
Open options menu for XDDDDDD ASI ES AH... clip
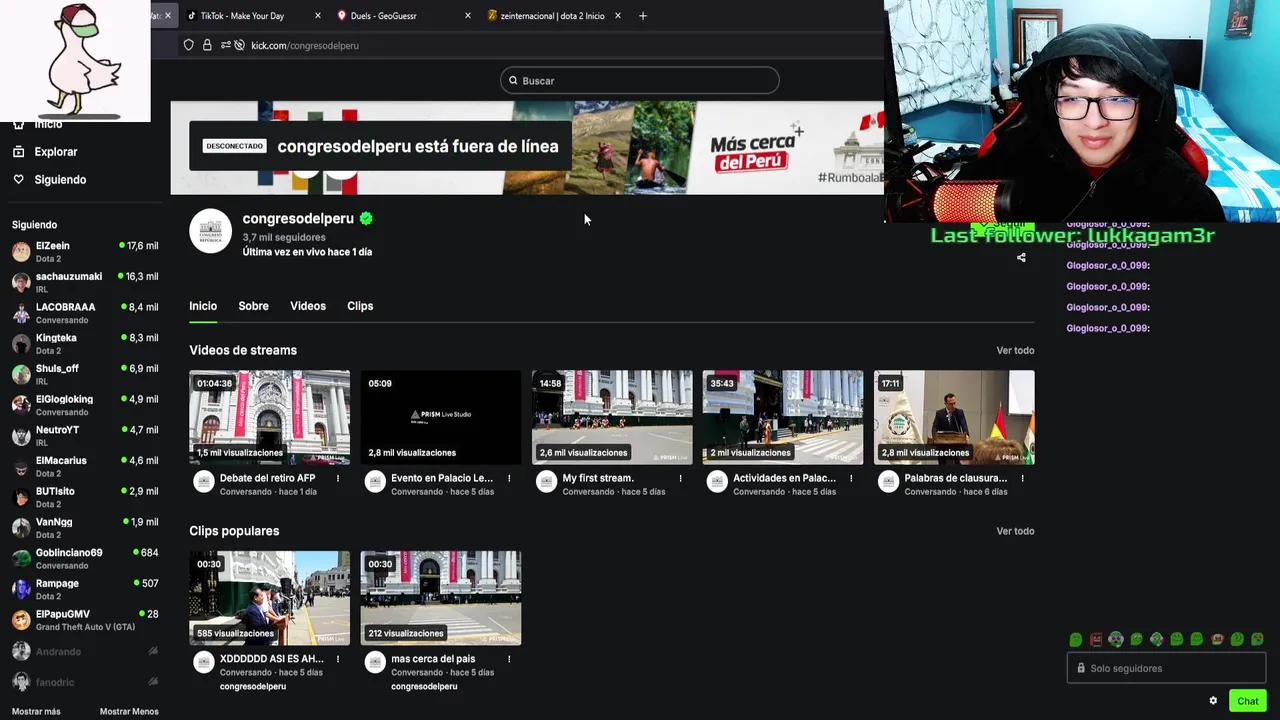337,659
